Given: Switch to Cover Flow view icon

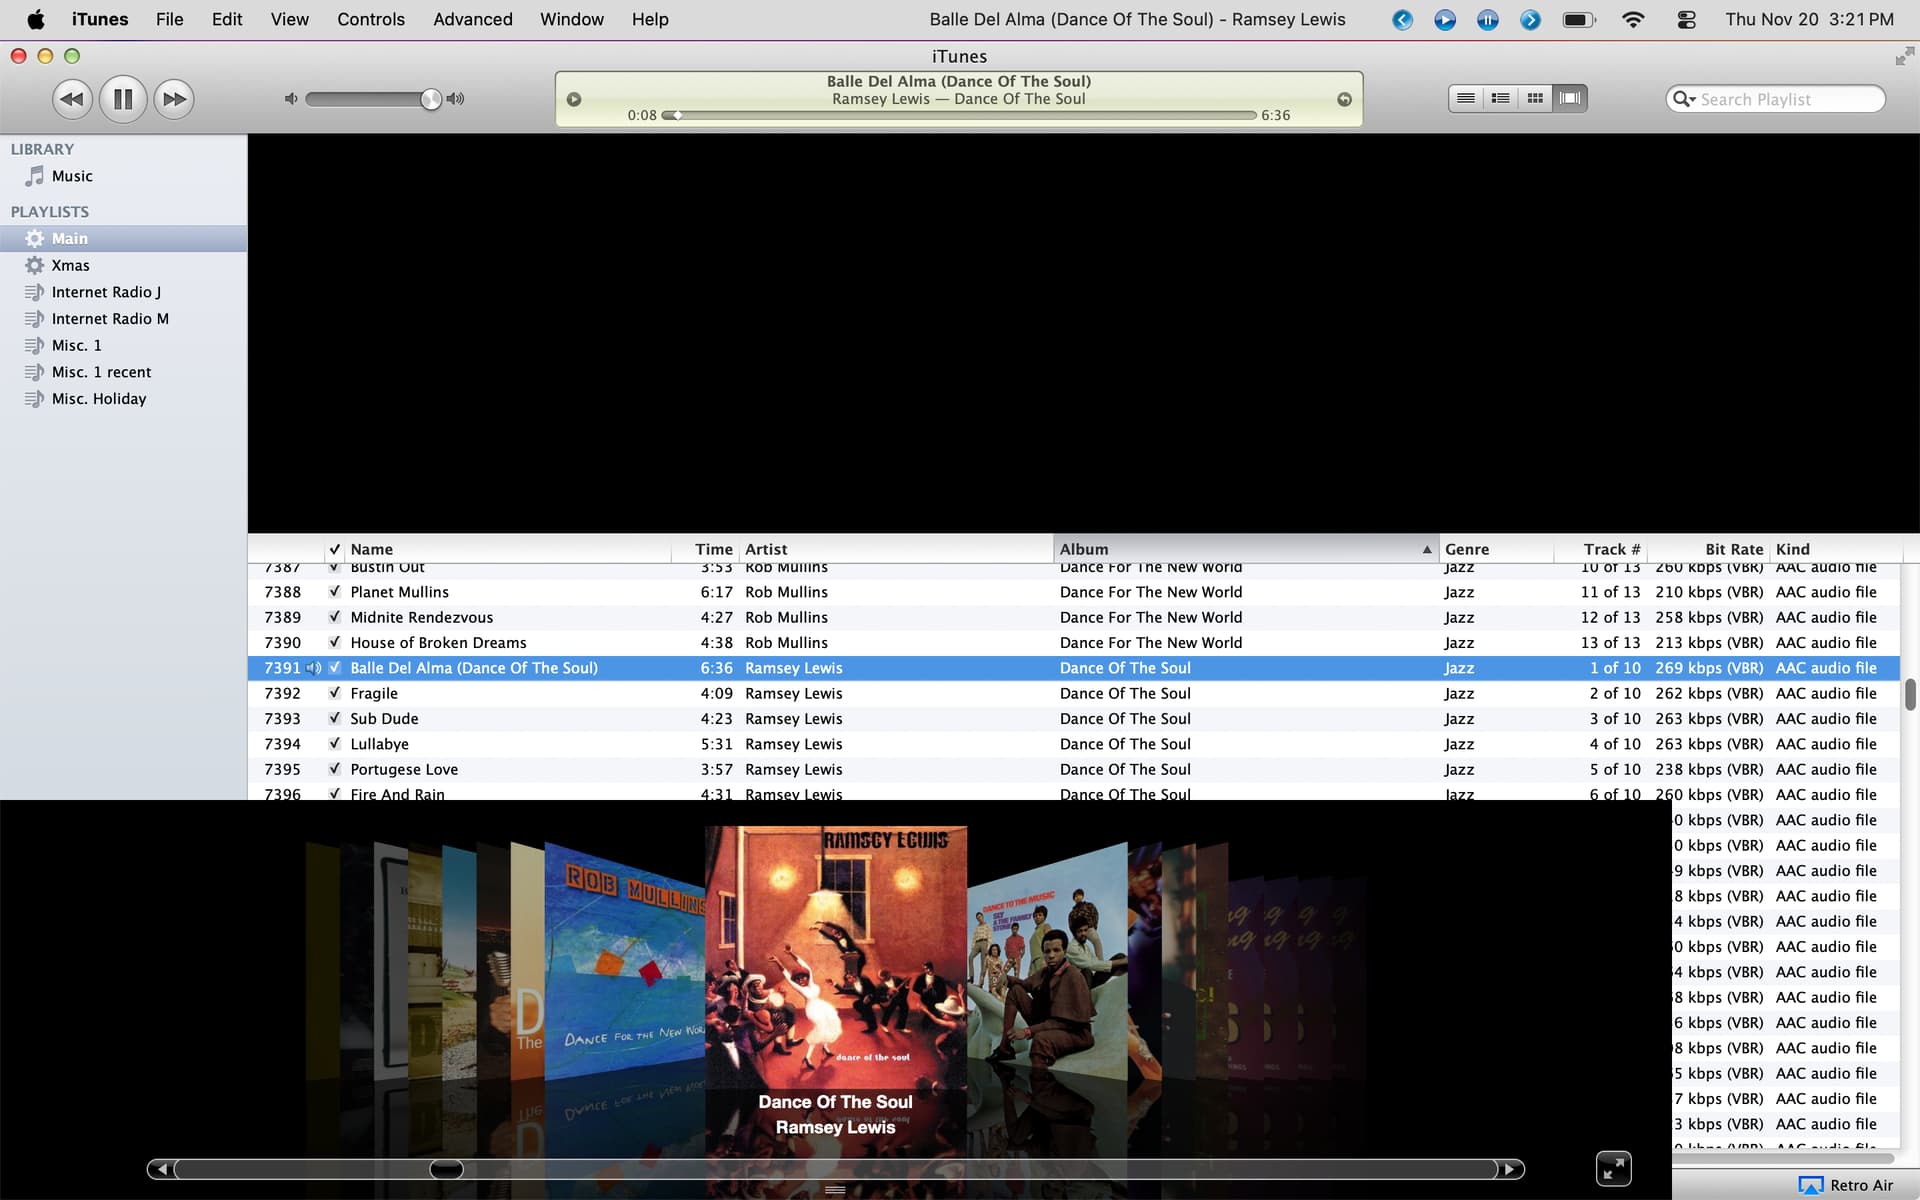Looking at the screenshot, I should pos(1570,98).
